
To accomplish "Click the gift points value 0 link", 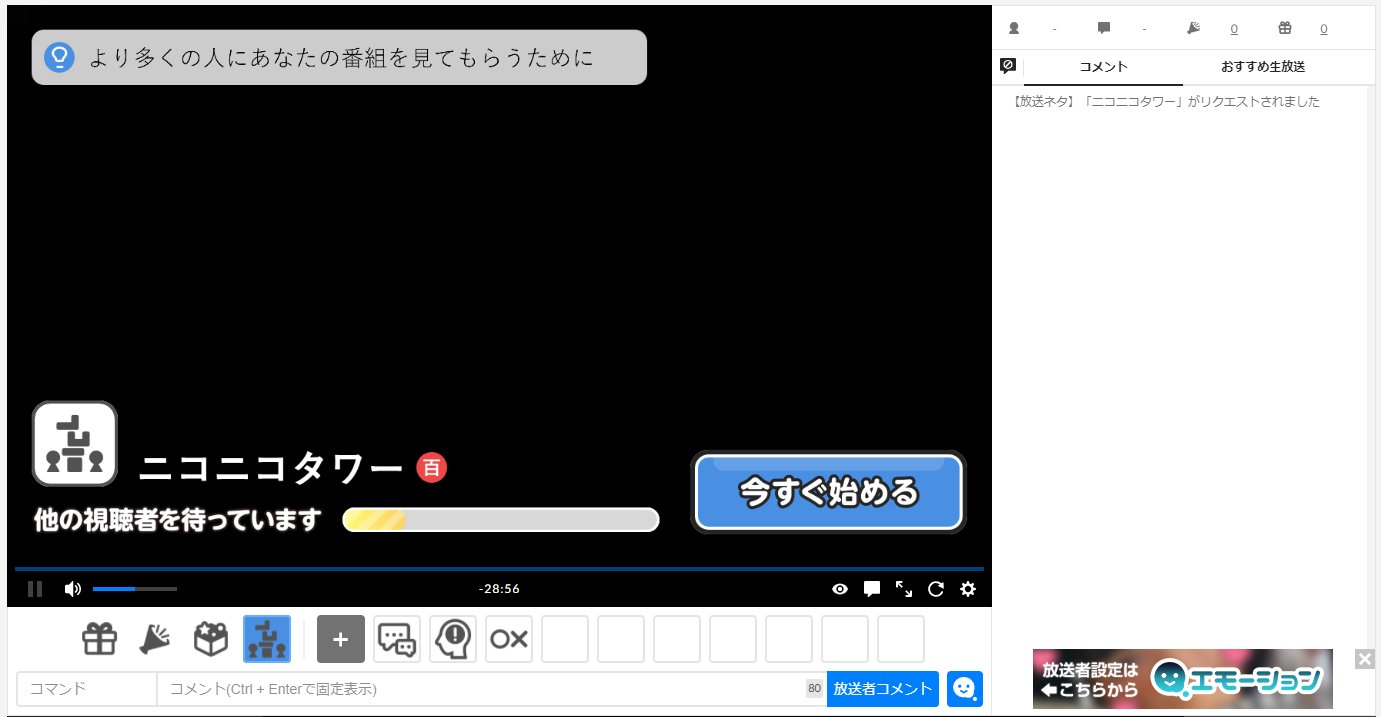I will point(1324,29).
